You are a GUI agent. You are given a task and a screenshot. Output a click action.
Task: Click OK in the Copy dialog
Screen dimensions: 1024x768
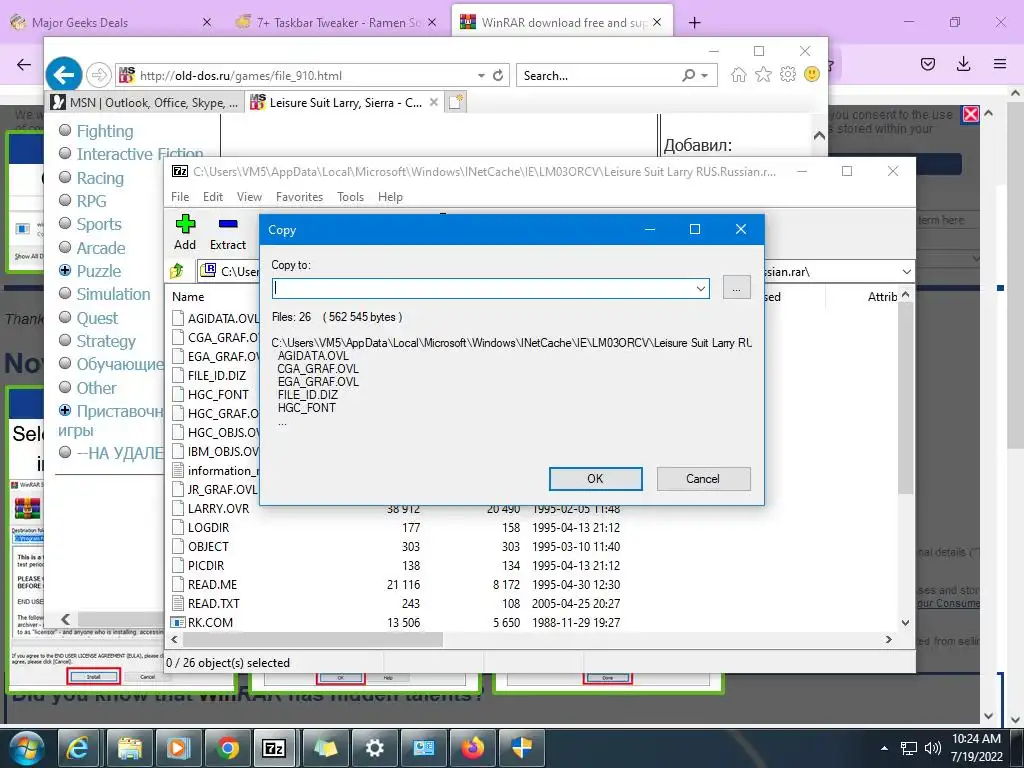tap(596, 479)
